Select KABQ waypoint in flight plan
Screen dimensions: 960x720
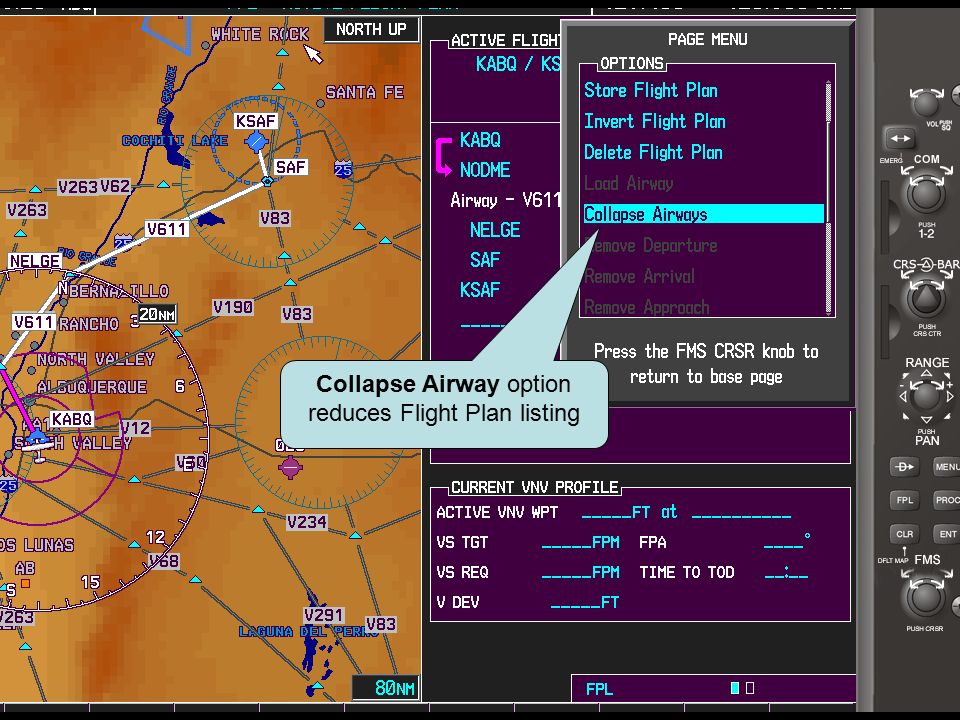point(480,140)
